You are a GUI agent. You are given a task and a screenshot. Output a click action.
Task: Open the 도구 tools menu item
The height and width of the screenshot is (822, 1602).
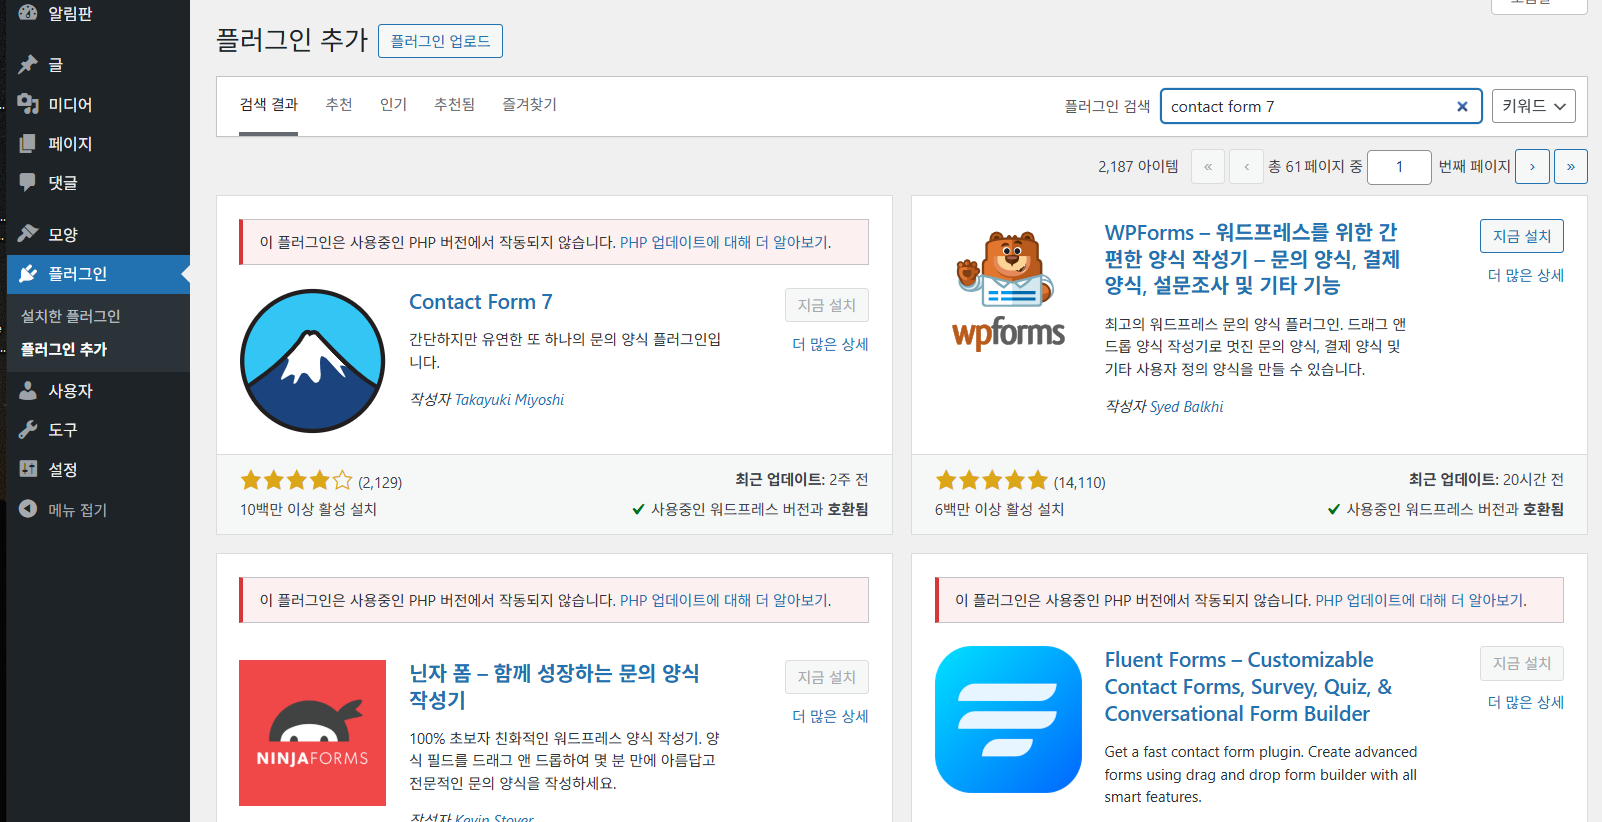[98, 429]
